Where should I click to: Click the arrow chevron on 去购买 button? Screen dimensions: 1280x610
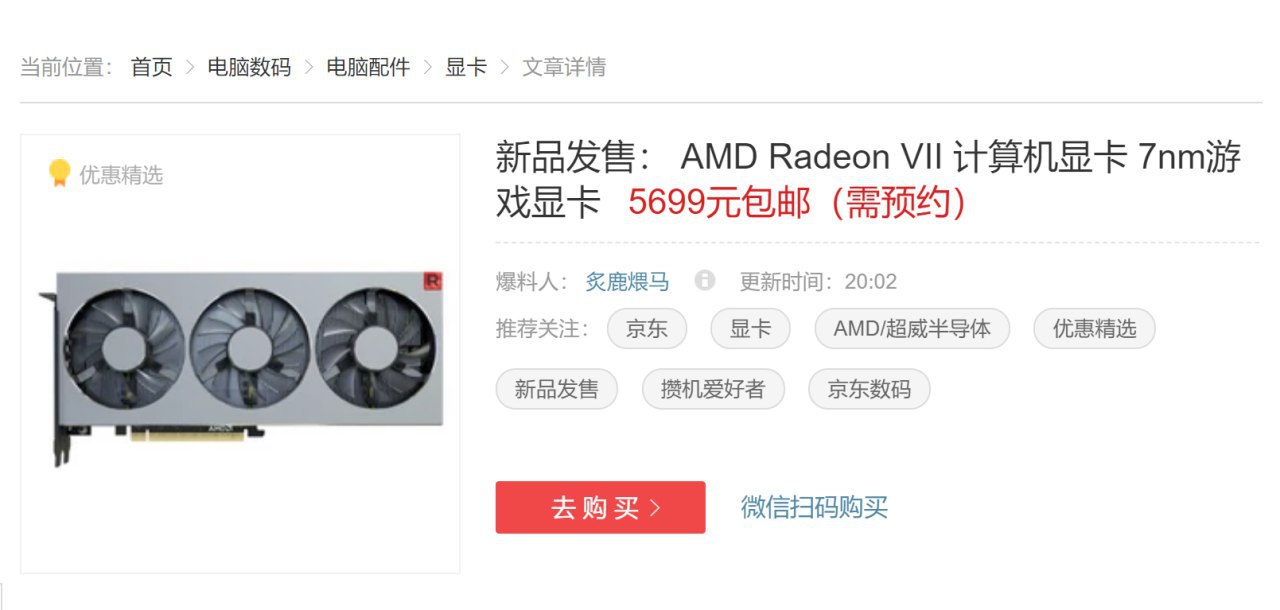pyautogui.click(x=655, y=508)
